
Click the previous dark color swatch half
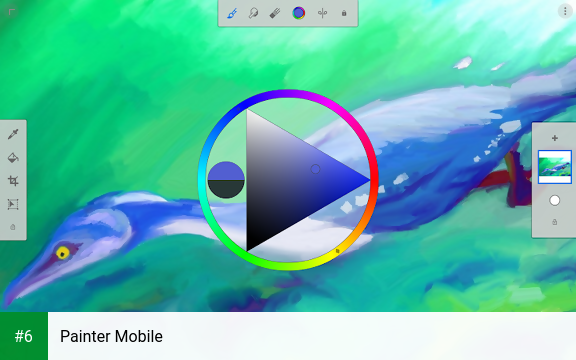click(226, 189)
